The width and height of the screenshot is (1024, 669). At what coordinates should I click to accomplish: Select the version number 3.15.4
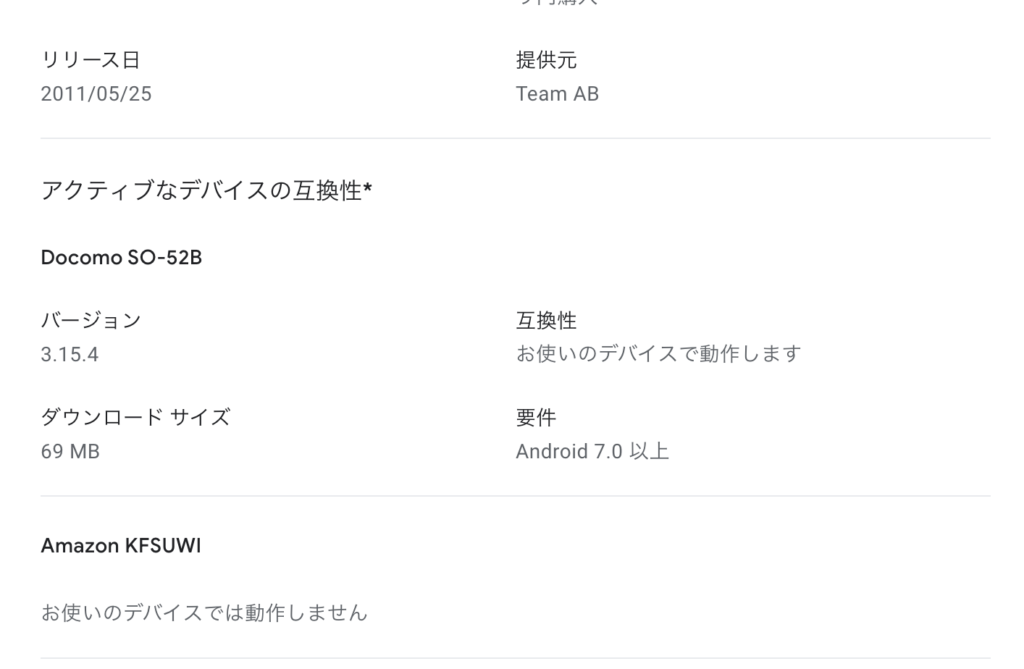(x=69, y=355)
